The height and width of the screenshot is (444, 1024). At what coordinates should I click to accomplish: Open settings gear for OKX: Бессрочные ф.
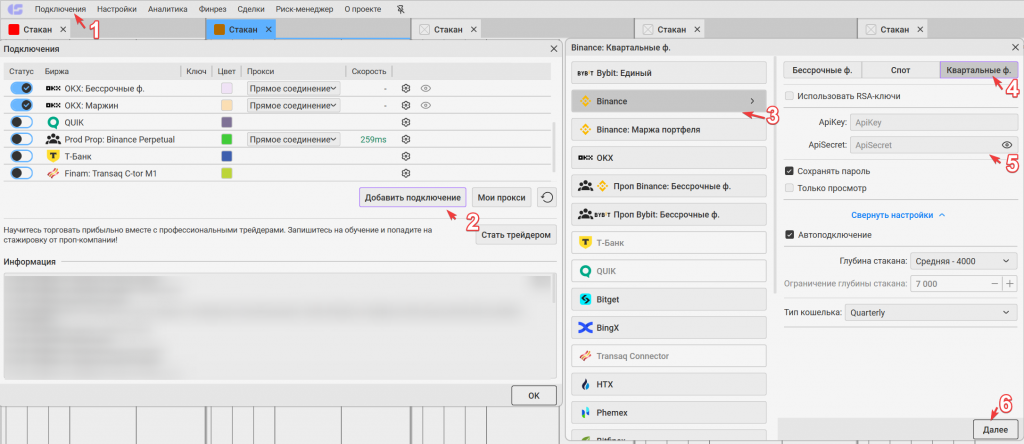click(406, 88)
